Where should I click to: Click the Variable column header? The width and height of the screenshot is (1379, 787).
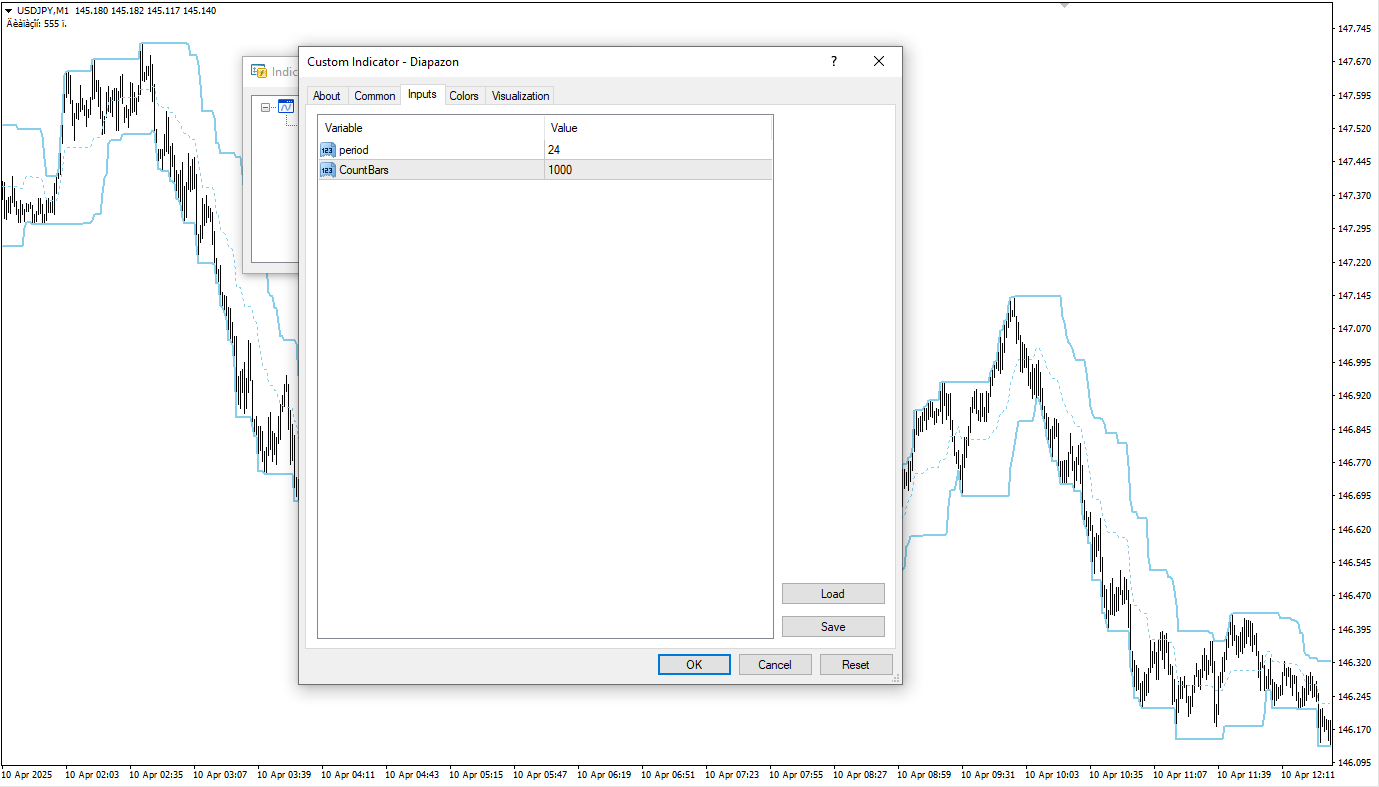tap(431, 128)
